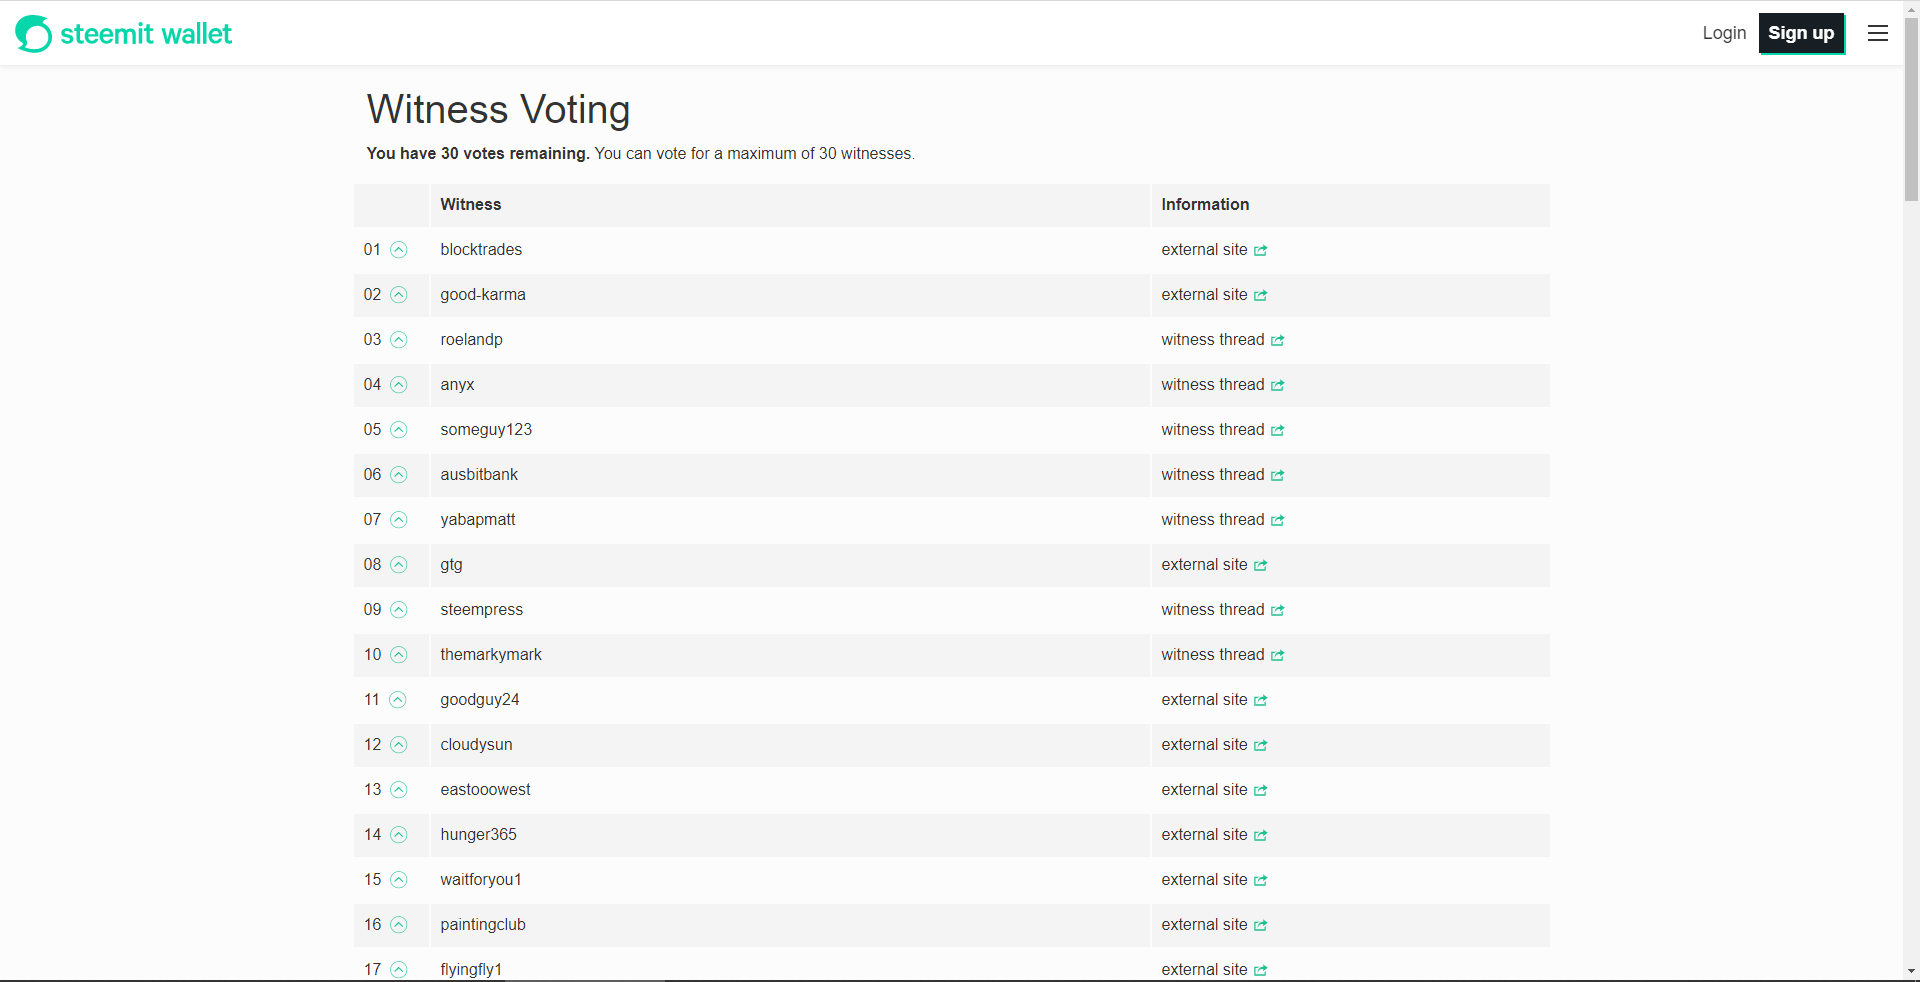Cast vote for roelandp witness
This screenshot has height=982, width=1920.
click(x=399, y=340)
